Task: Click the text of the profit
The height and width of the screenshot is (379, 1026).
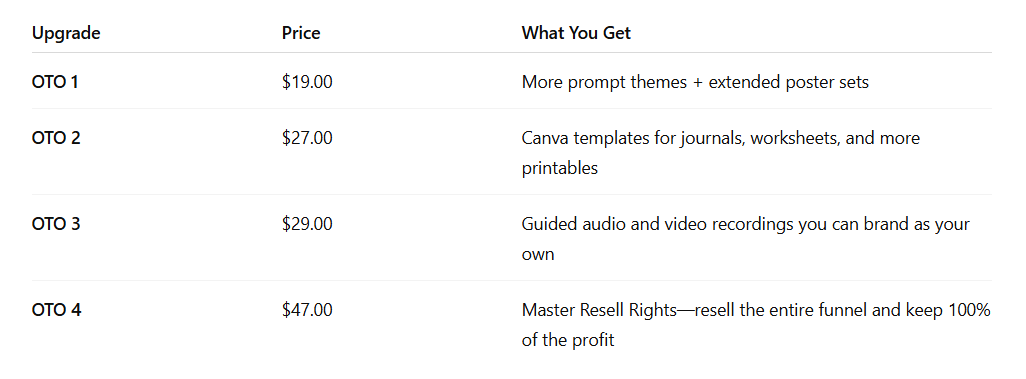Action: 568,340
